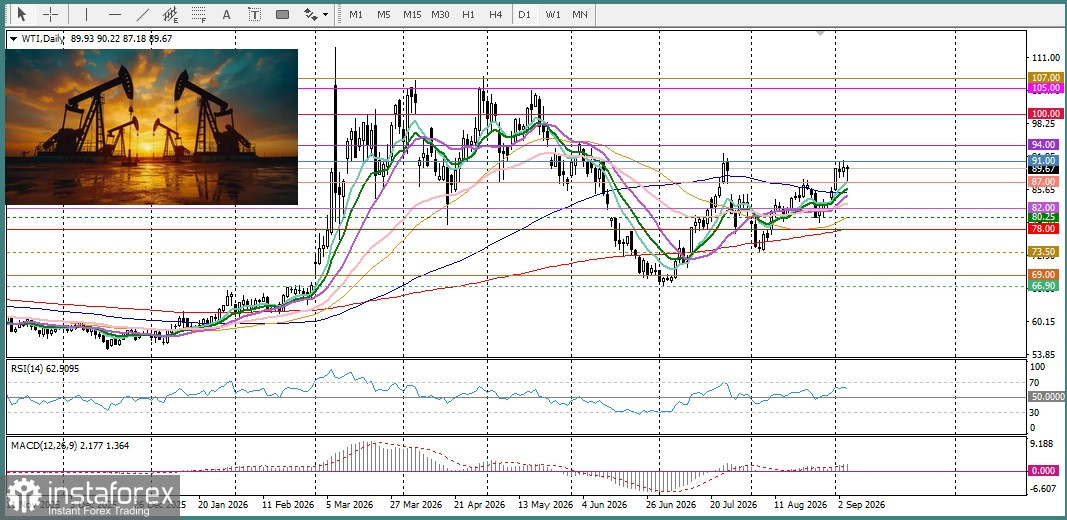Click the 60.15 price axis value

tap(1043, 322)
